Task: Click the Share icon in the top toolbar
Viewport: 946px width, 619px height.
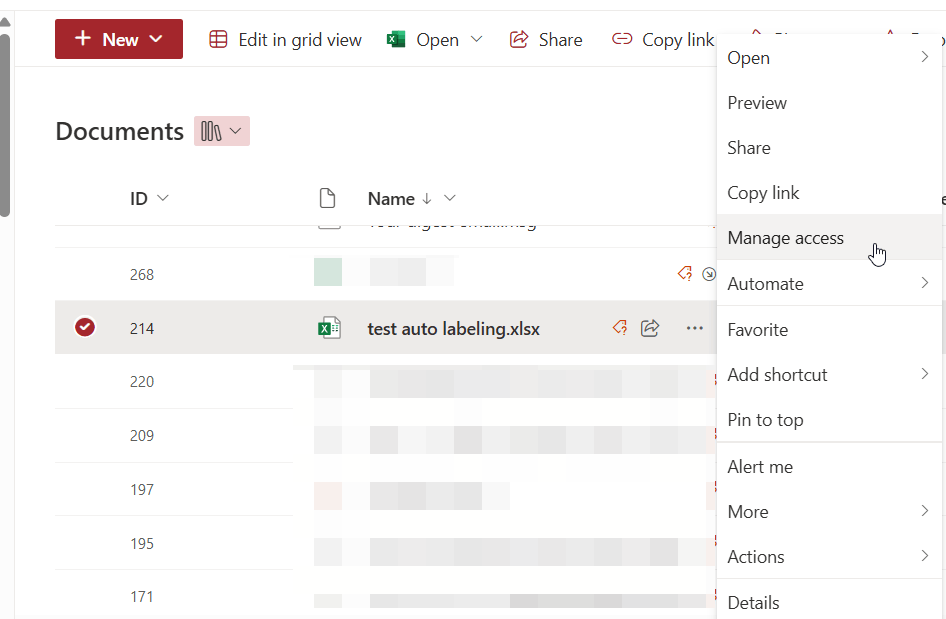Action: point(519,39)
